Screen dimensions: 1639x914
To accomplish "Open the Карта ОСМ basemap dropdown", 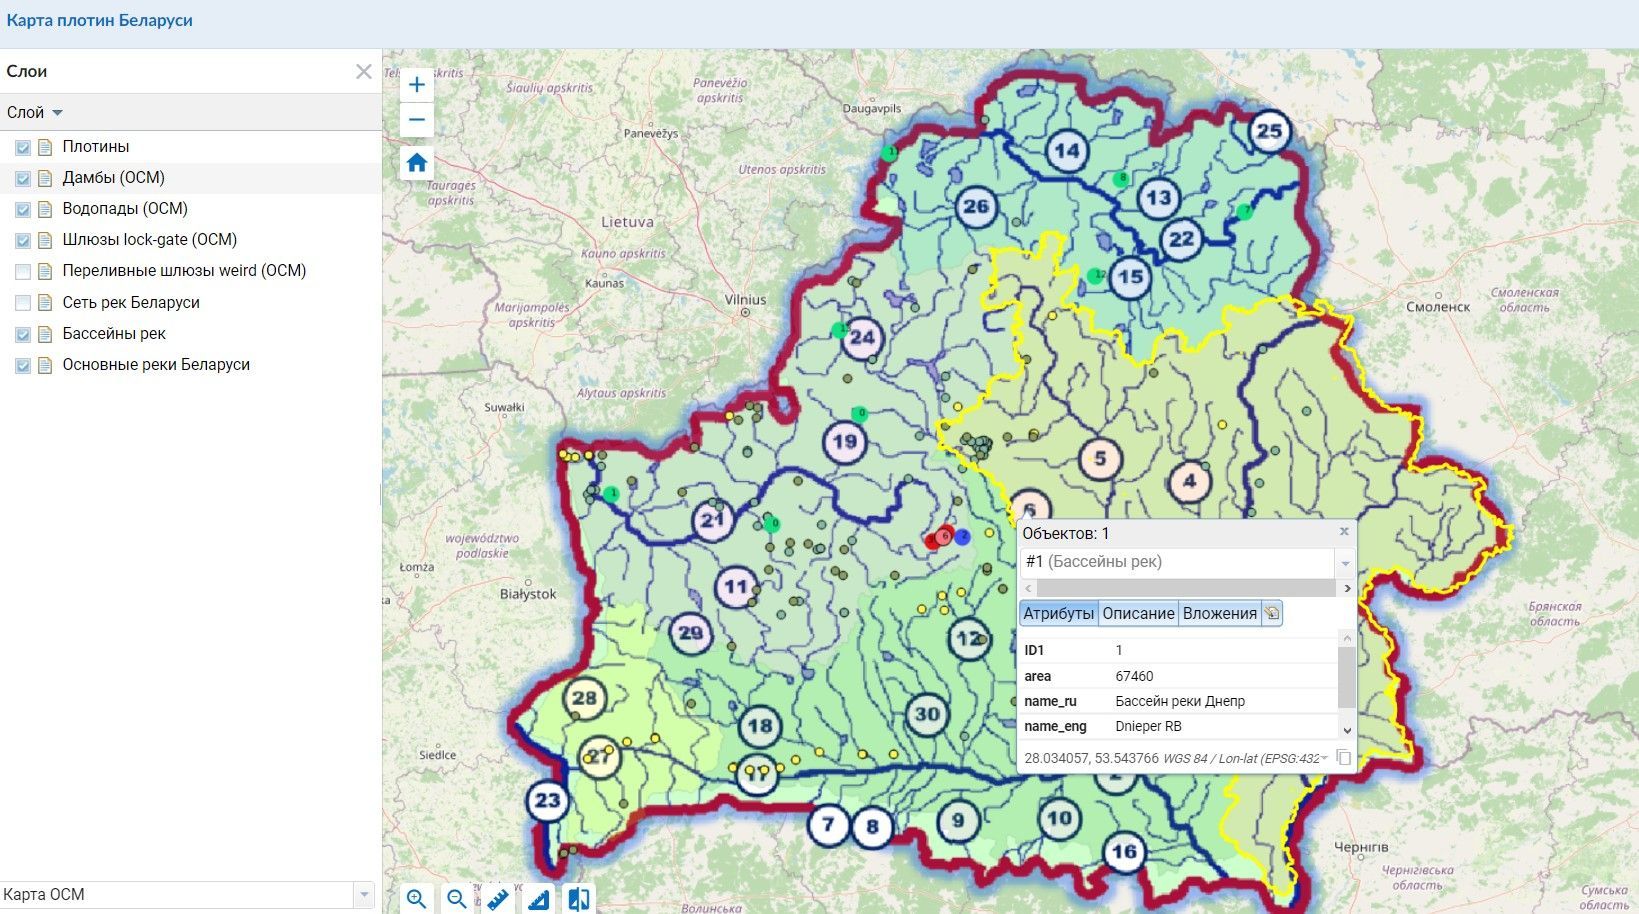I will click(x=187, y=895).
